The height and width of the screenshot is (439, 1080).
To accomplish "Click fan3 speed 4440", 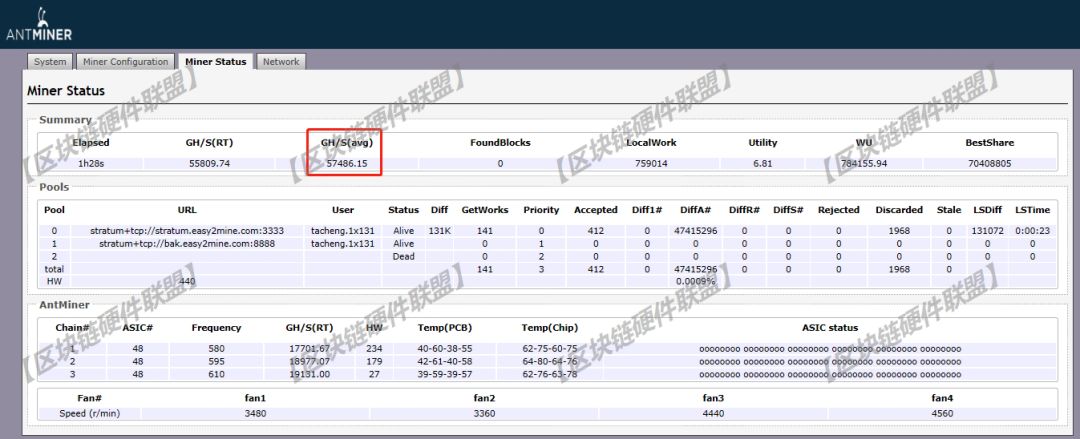I will pyautogui.click(x=713, y=414).
